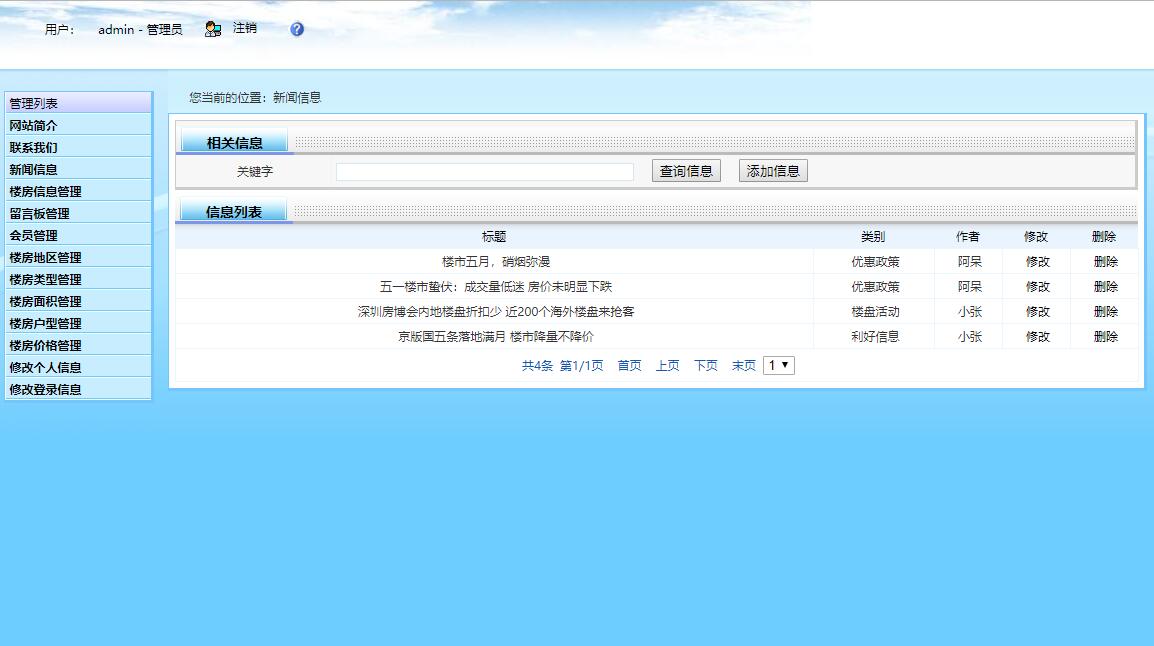Click the logout user icon beside 注销

point(211,29)
